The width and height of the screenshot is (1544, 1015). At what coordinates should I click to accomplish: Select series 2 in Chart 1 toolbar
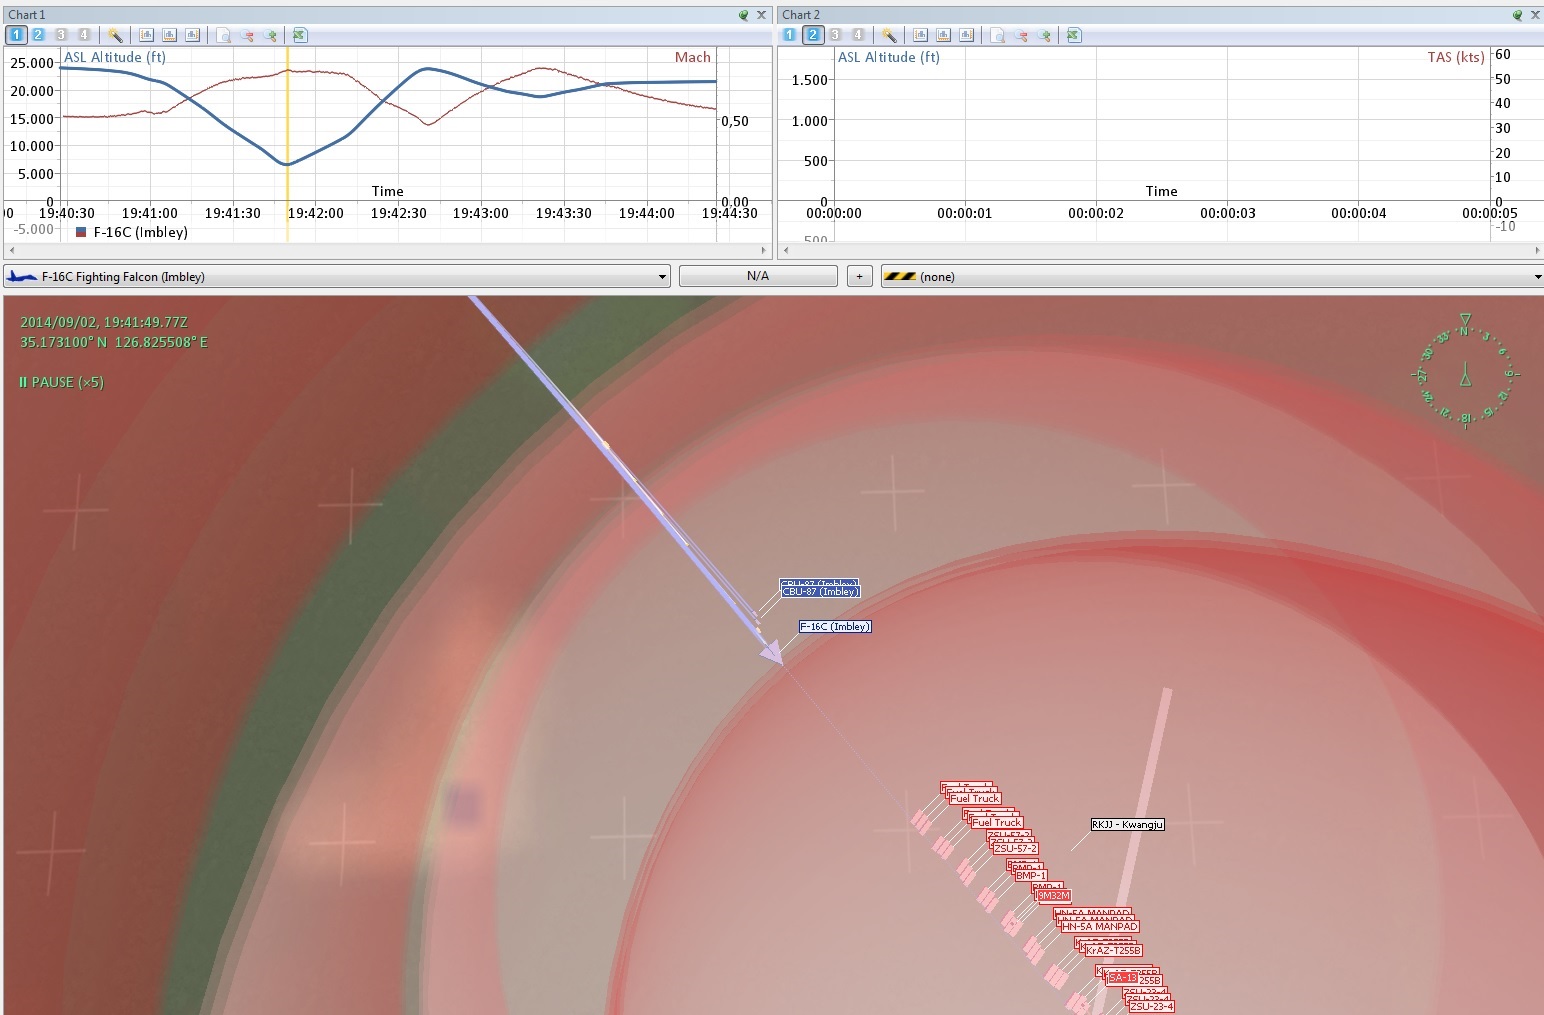point(38,35)
